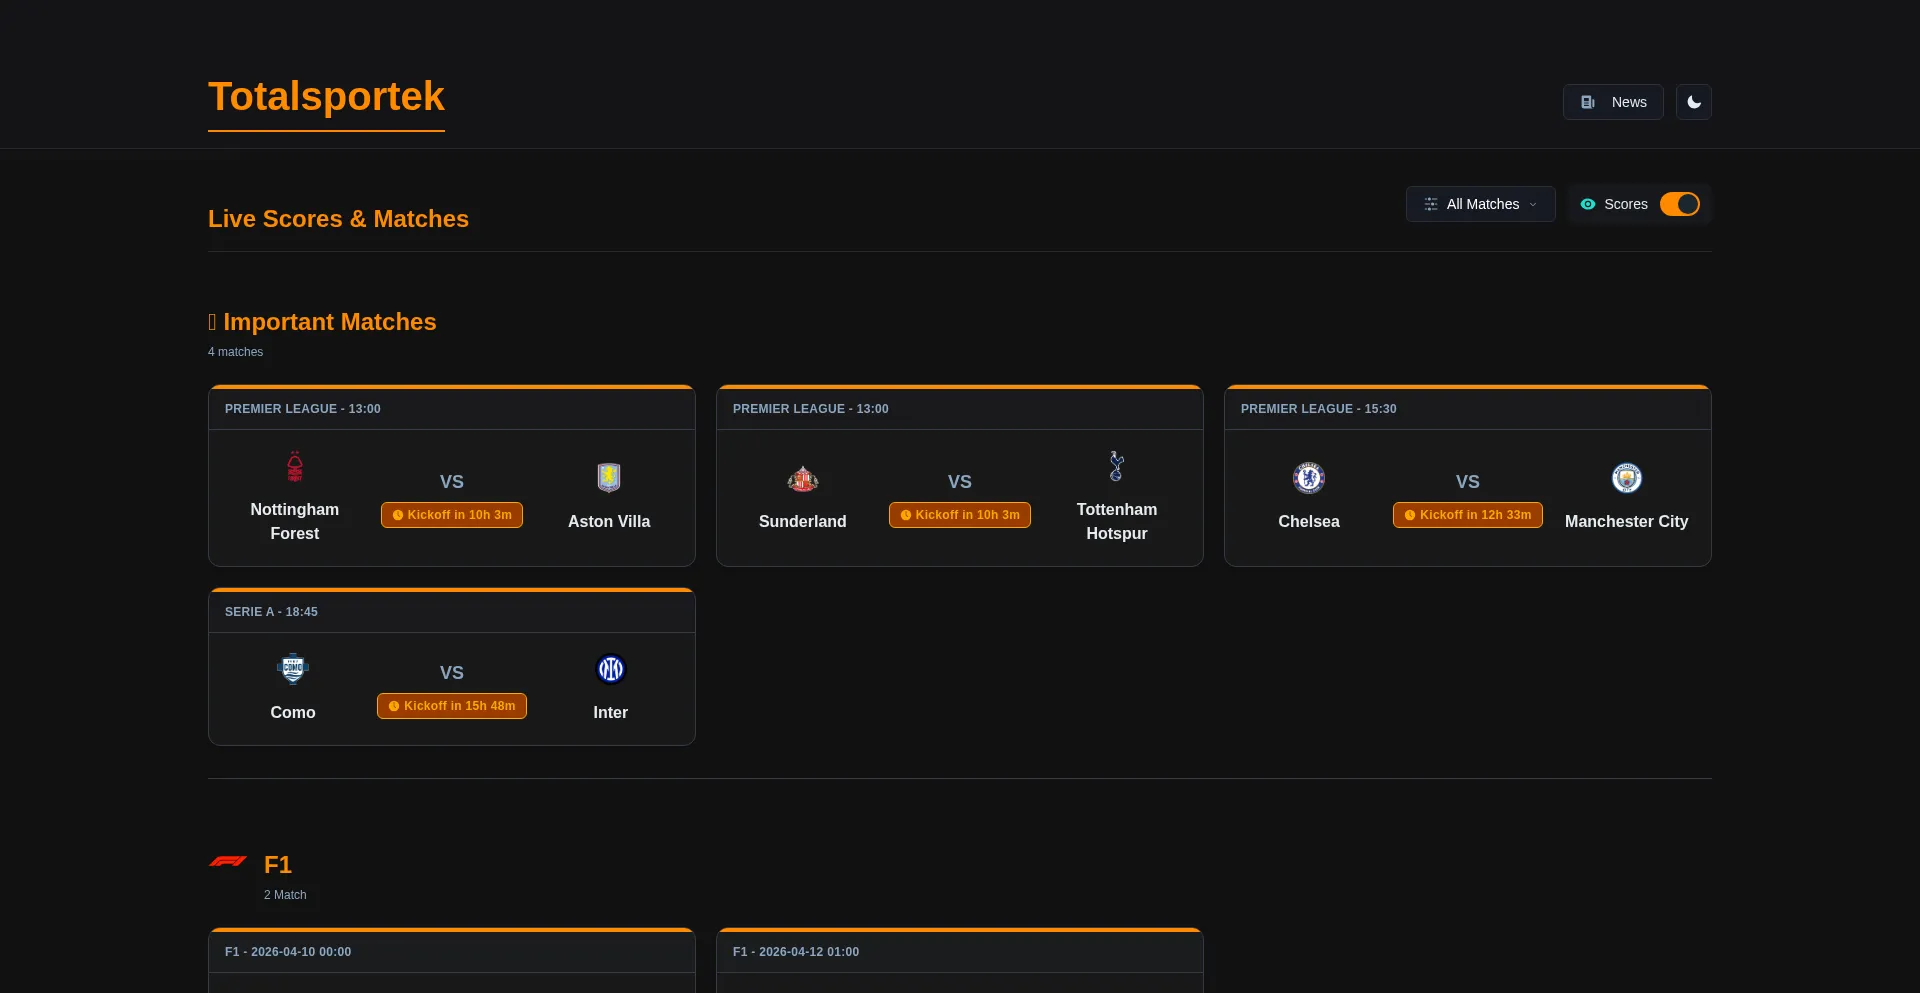Viewport: 1920px width, 993px height.
Task: Go to the Totalsportek home logo
Action: click(326, 97)
